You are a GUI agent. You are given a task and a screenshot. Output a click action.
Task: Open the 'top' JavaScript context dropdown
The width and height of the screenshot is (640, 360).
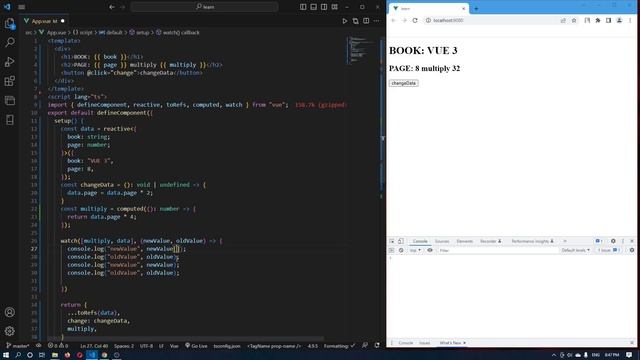[x=415, y=250]
